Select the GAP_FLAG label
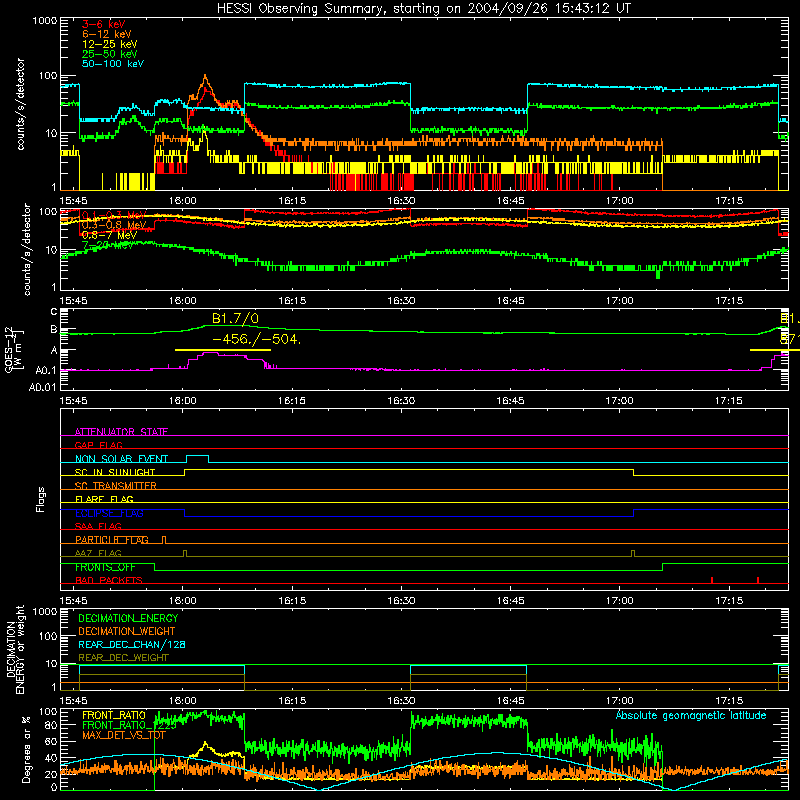 click(x=99, y=445)
